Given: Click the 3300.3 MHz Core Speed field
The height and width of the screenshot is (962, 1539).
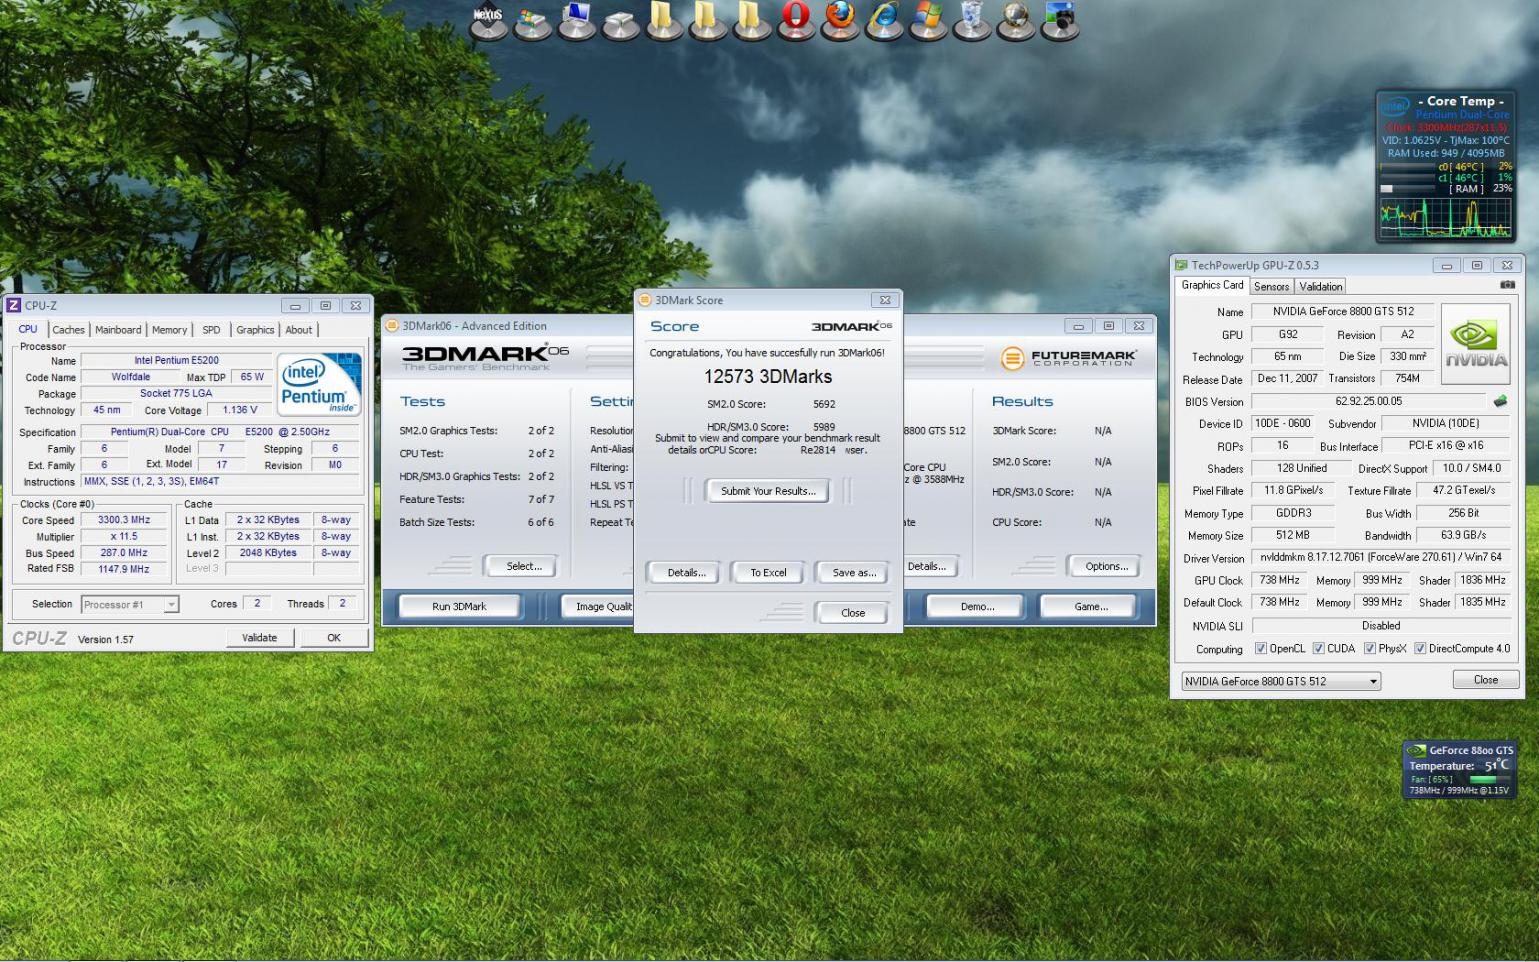Looking at the screenshot, I should [x=124, y=520].
